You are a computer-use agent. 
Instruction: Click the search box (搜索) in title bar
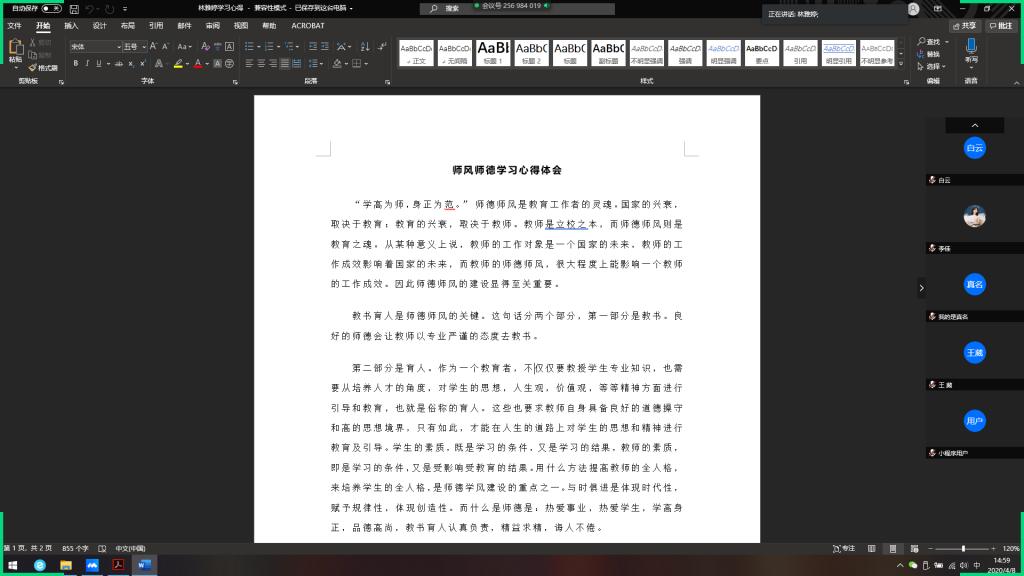coord(517,8)
